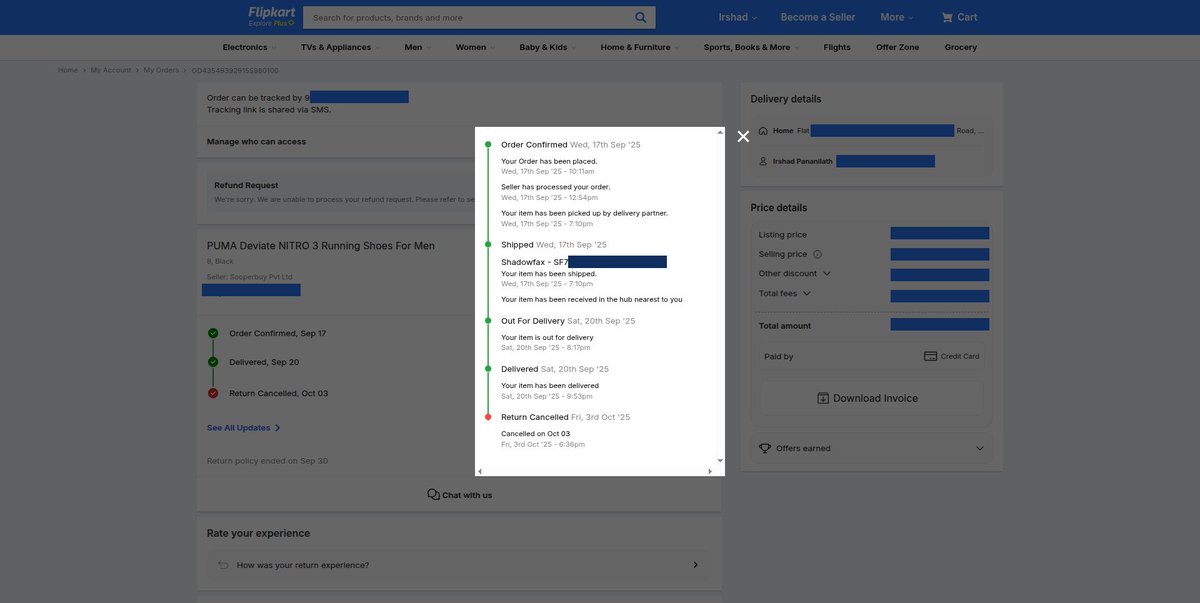Open PUMA Deviate NITRO 3 product title

coord(321,246)
